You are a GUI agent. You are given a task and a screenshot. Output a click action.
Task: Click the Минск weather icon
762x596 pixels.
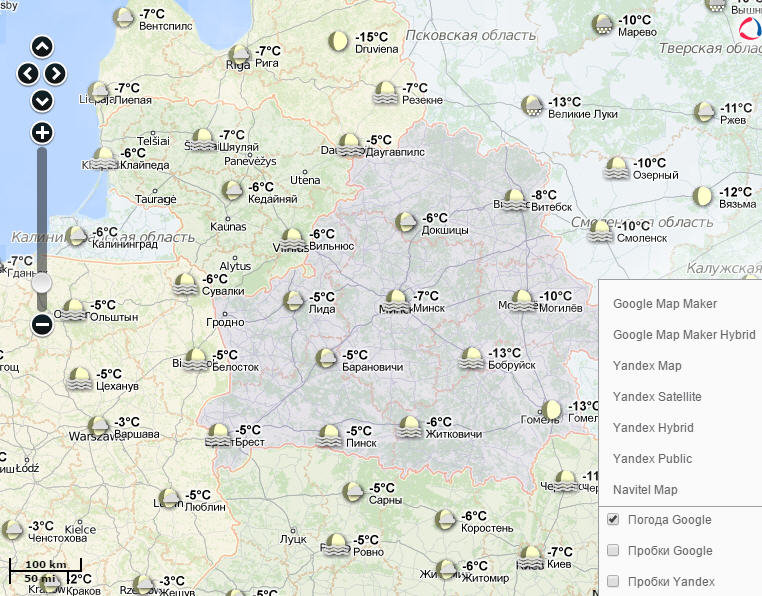397,299
